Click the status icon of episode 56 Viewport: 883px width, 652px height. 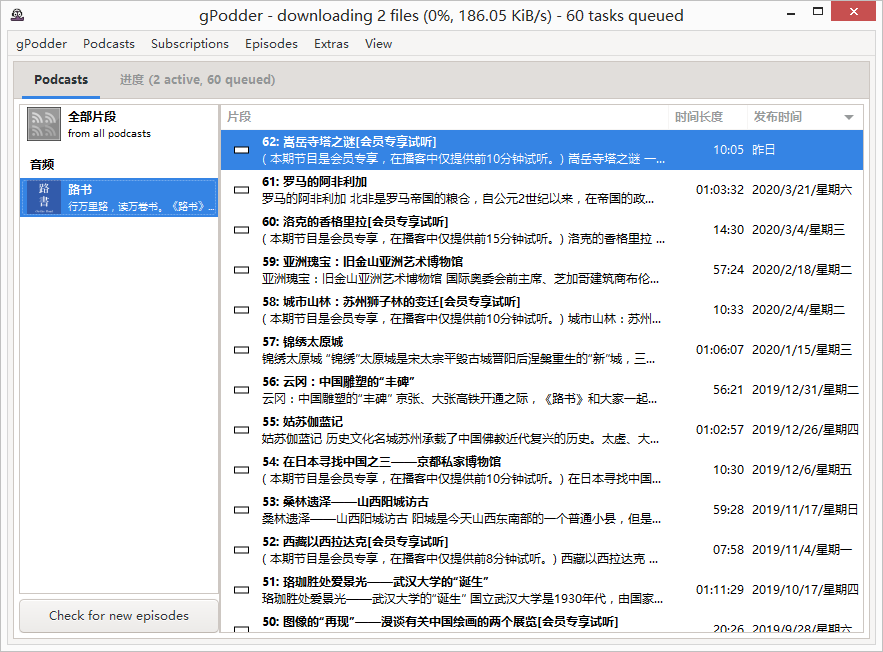[242, 390]
